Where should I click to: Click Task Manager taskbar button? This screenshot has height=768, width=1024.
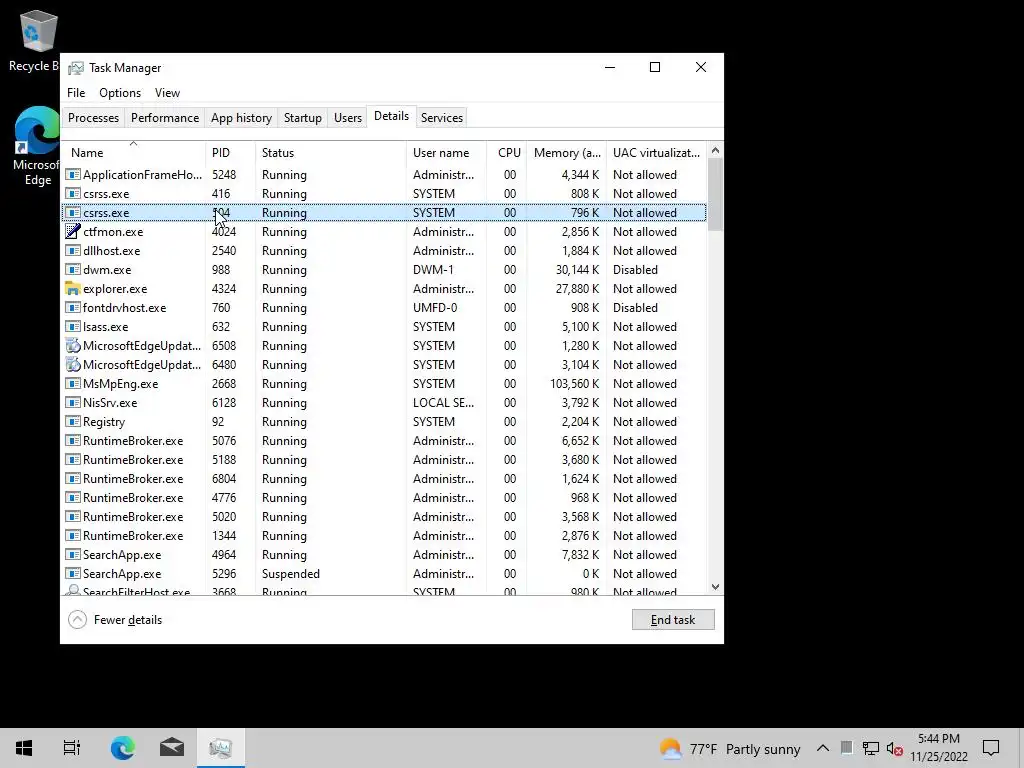221,748
